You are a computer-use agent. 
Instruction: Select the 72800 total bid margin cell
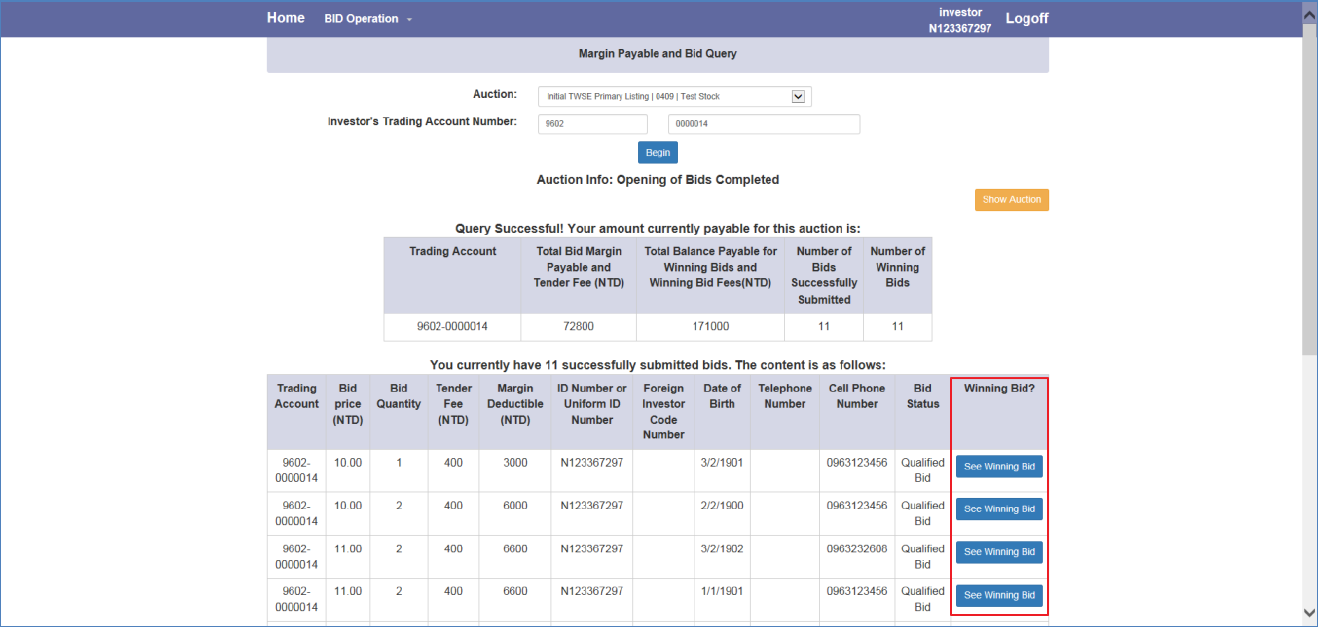[578, 327]
